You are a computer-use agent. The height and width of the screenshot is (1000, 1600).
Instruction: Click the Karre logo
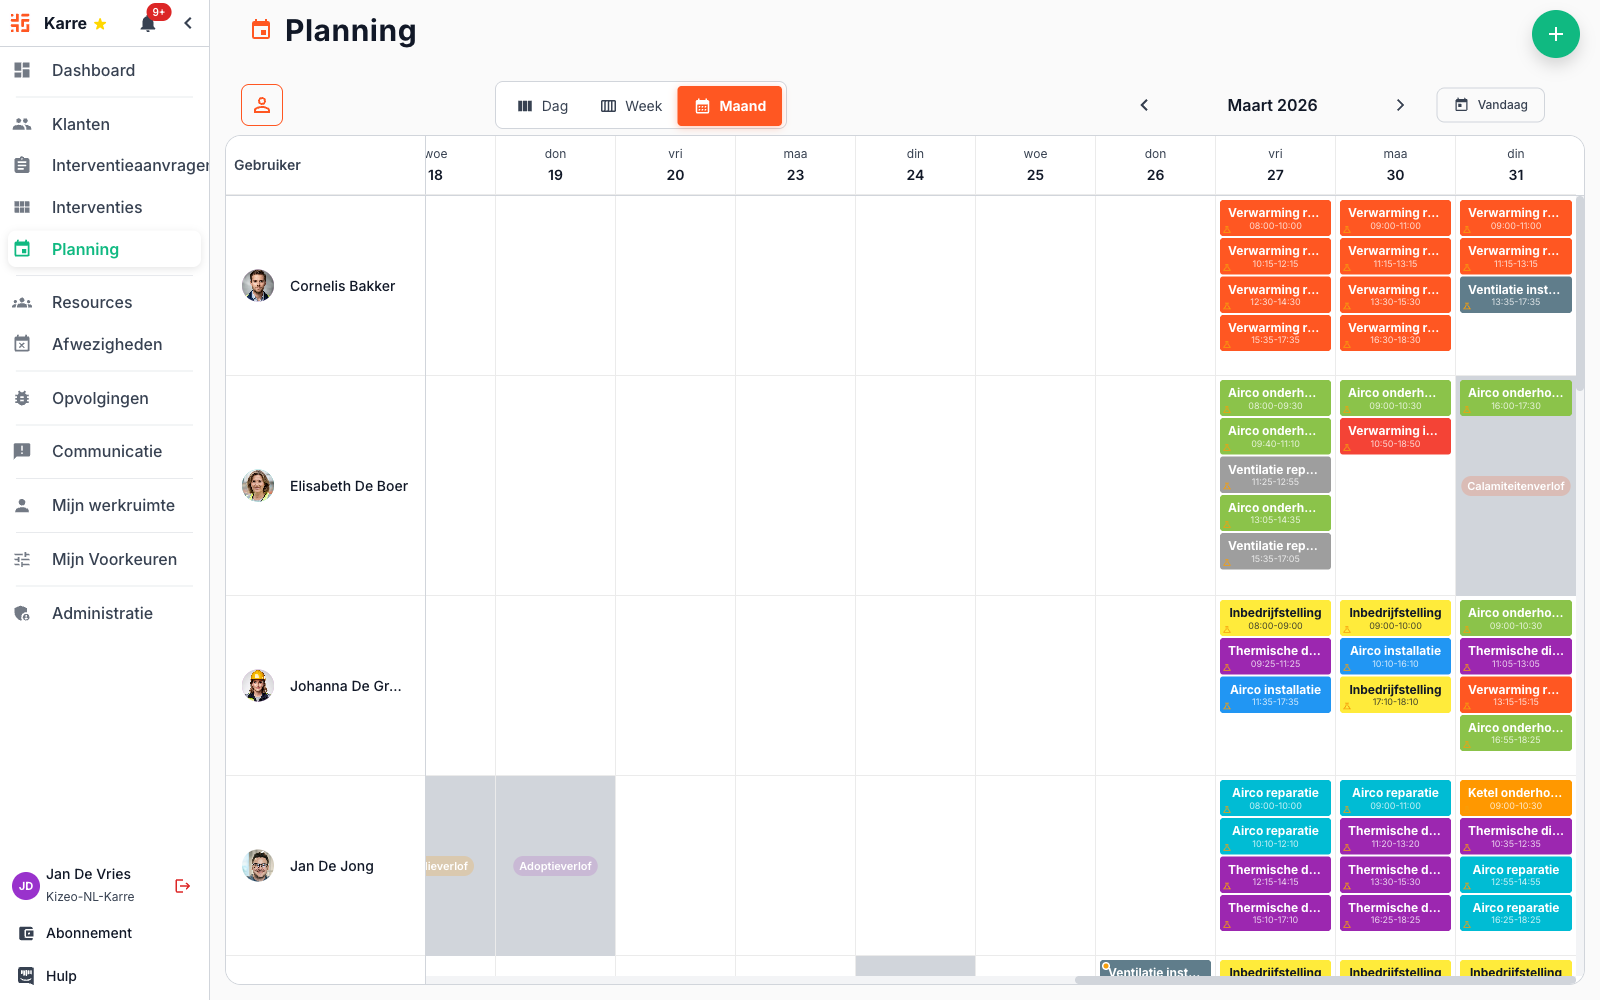(x=20, y=22)
